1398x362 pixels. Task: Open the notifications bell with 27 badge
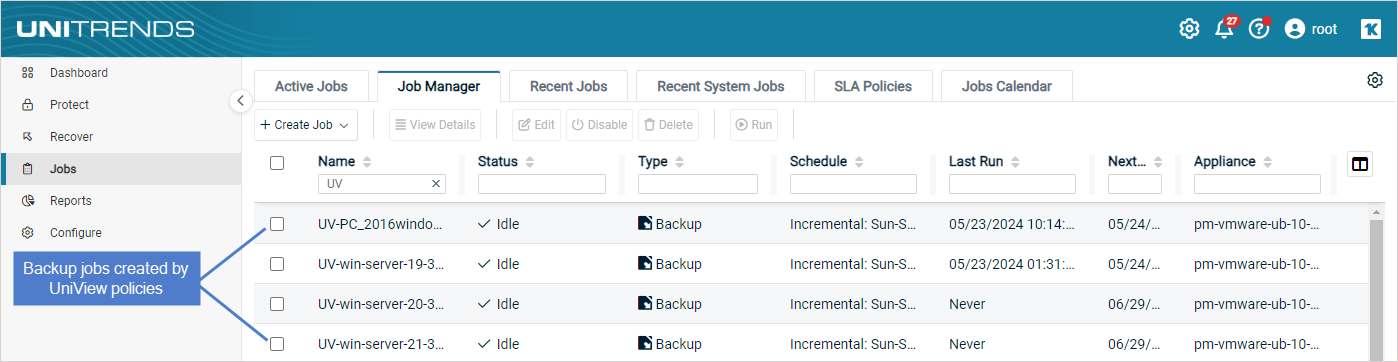pyautogui.click(x=1225, y=29)
